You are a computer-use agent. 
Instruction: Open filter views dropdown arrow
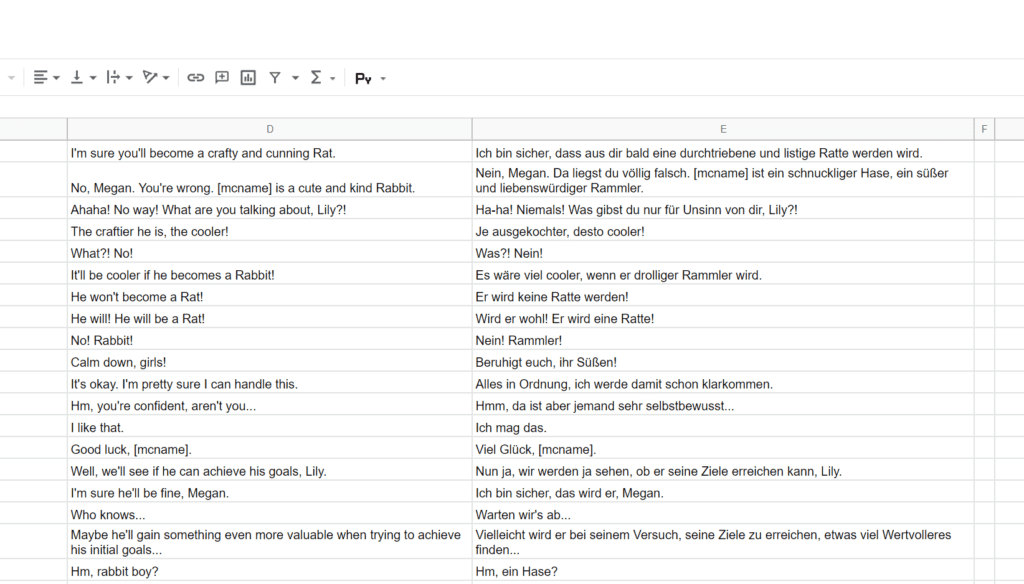tap(295, 78)
